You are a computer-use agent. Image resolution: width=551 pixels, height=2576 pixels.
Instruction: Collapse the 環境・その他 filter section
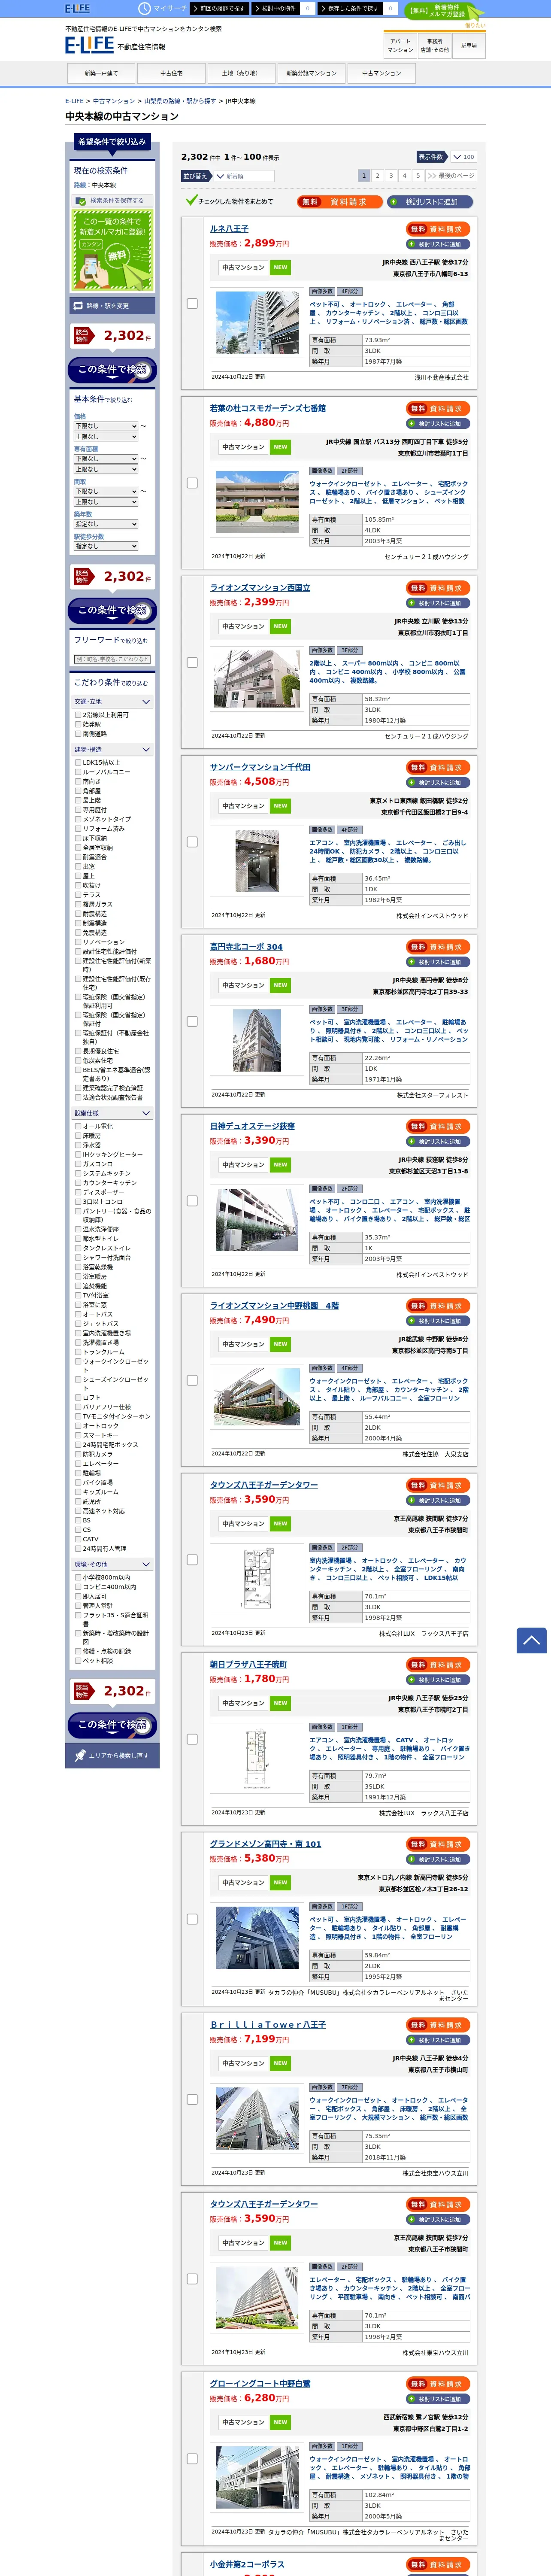112,1564
